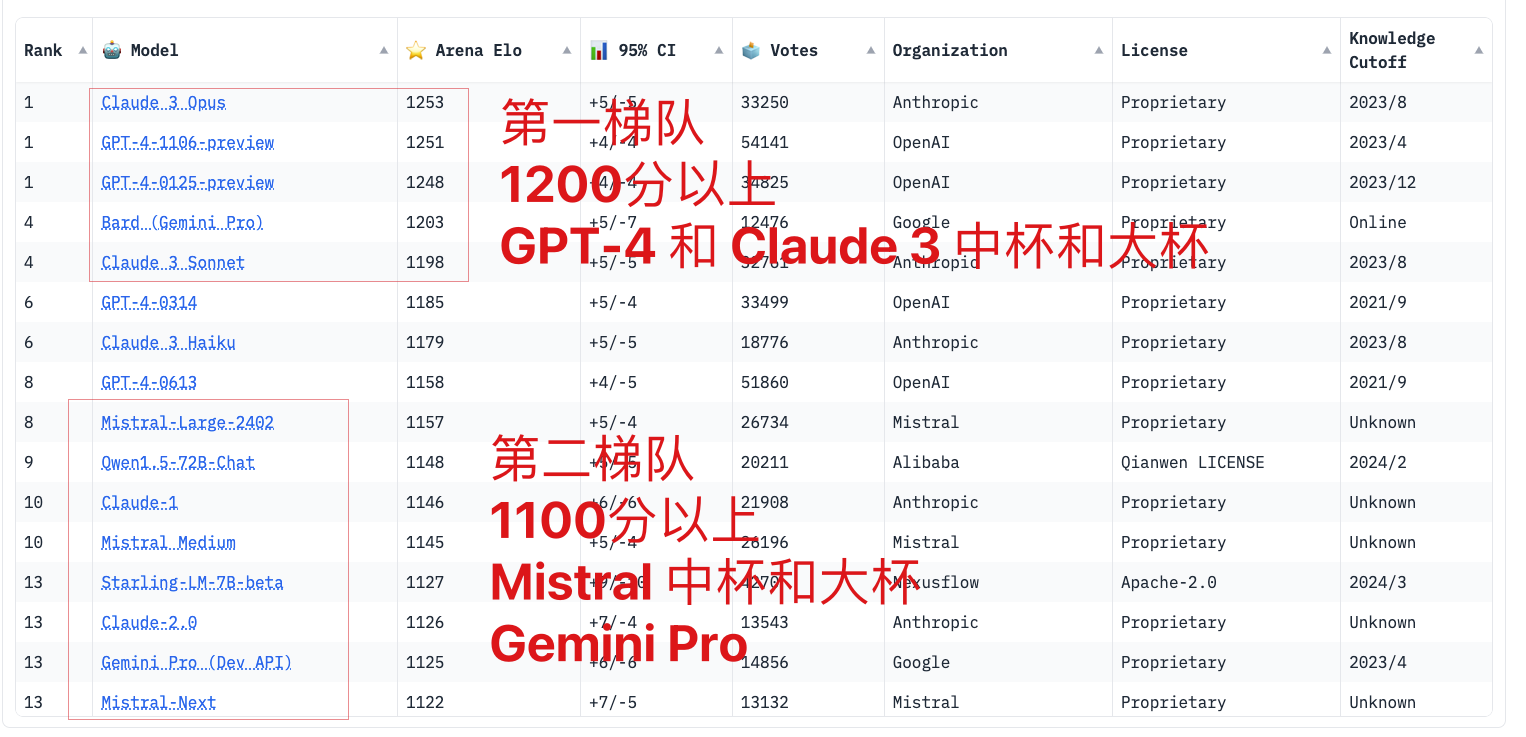Click the vote count 33499
The width and height of the screenshot is (1526, 737).
coord(765,302)
